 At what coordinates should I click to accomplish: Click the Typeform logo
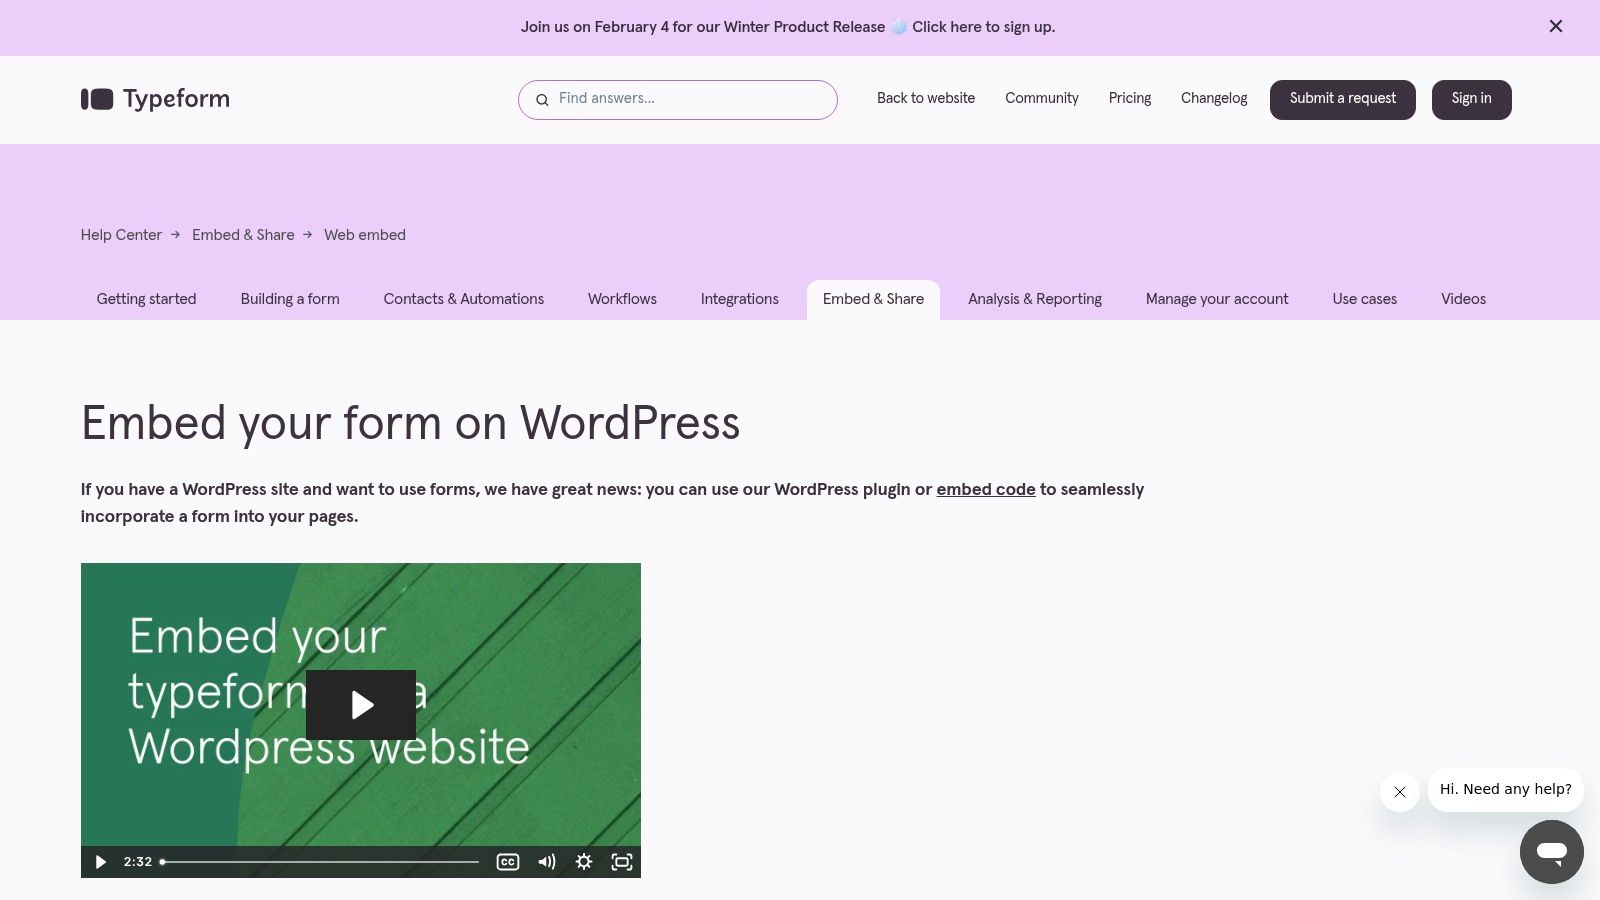point(154,99)
